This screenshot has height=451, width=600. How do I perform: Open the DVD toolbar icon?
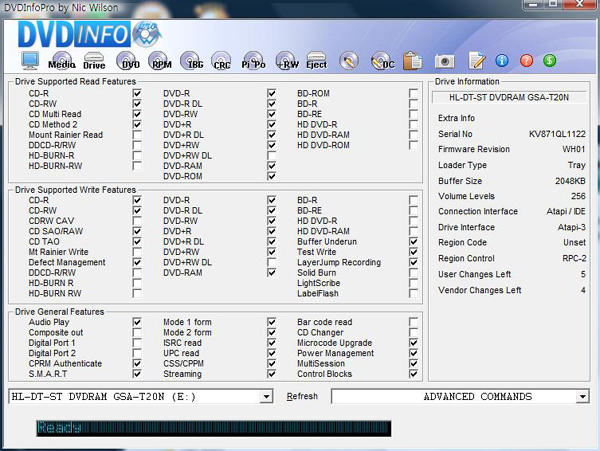click(x=128, y=61)
